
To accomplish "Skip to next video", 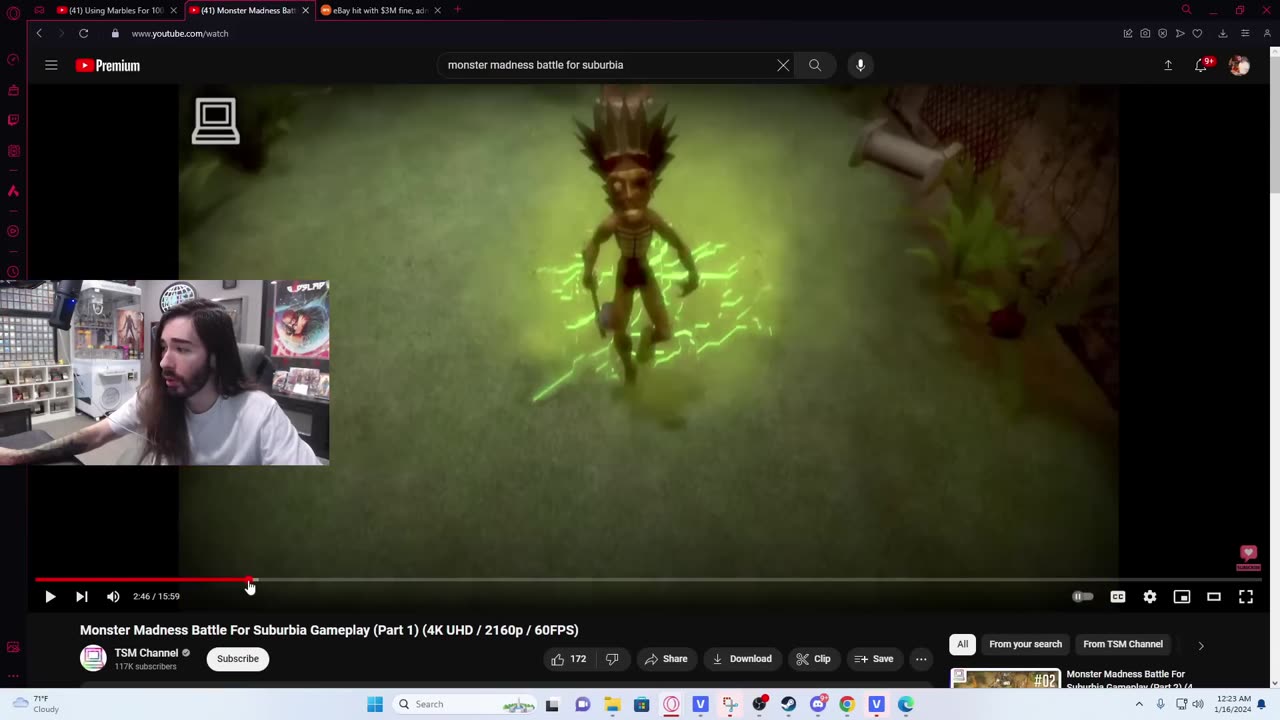I will (x=82, y=596).
